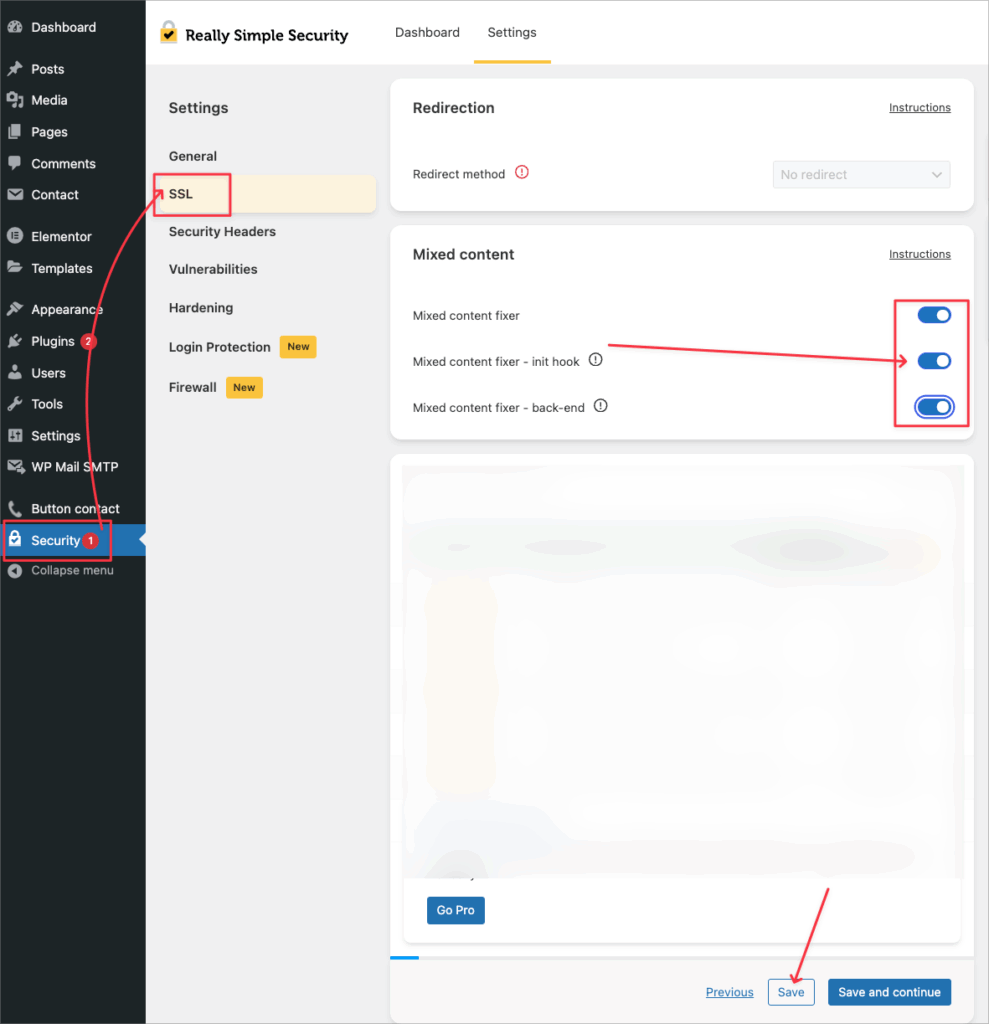Click the Settings sliders icon in sidebar

point(15,435)
